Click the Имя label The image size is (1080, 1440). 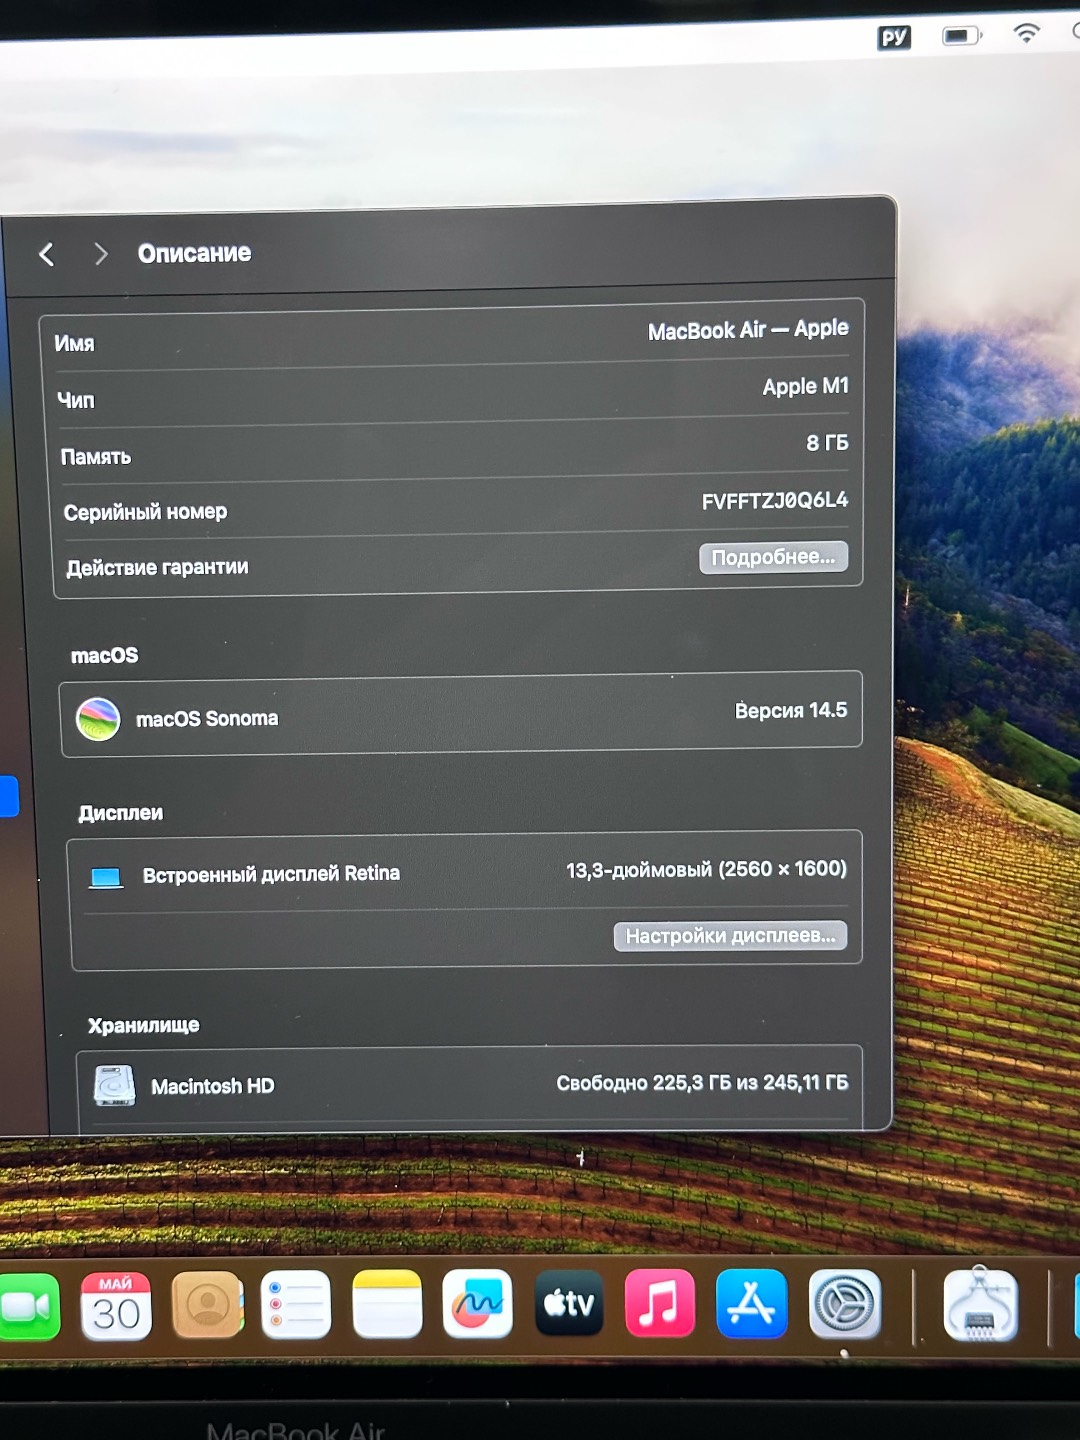point(74,344)
